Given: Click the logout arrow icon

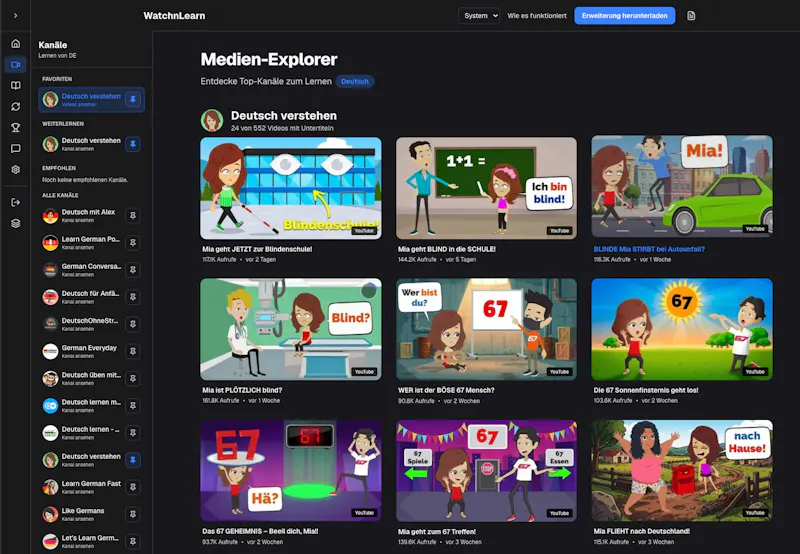Looking at the screenshot, I should [16, 203].
